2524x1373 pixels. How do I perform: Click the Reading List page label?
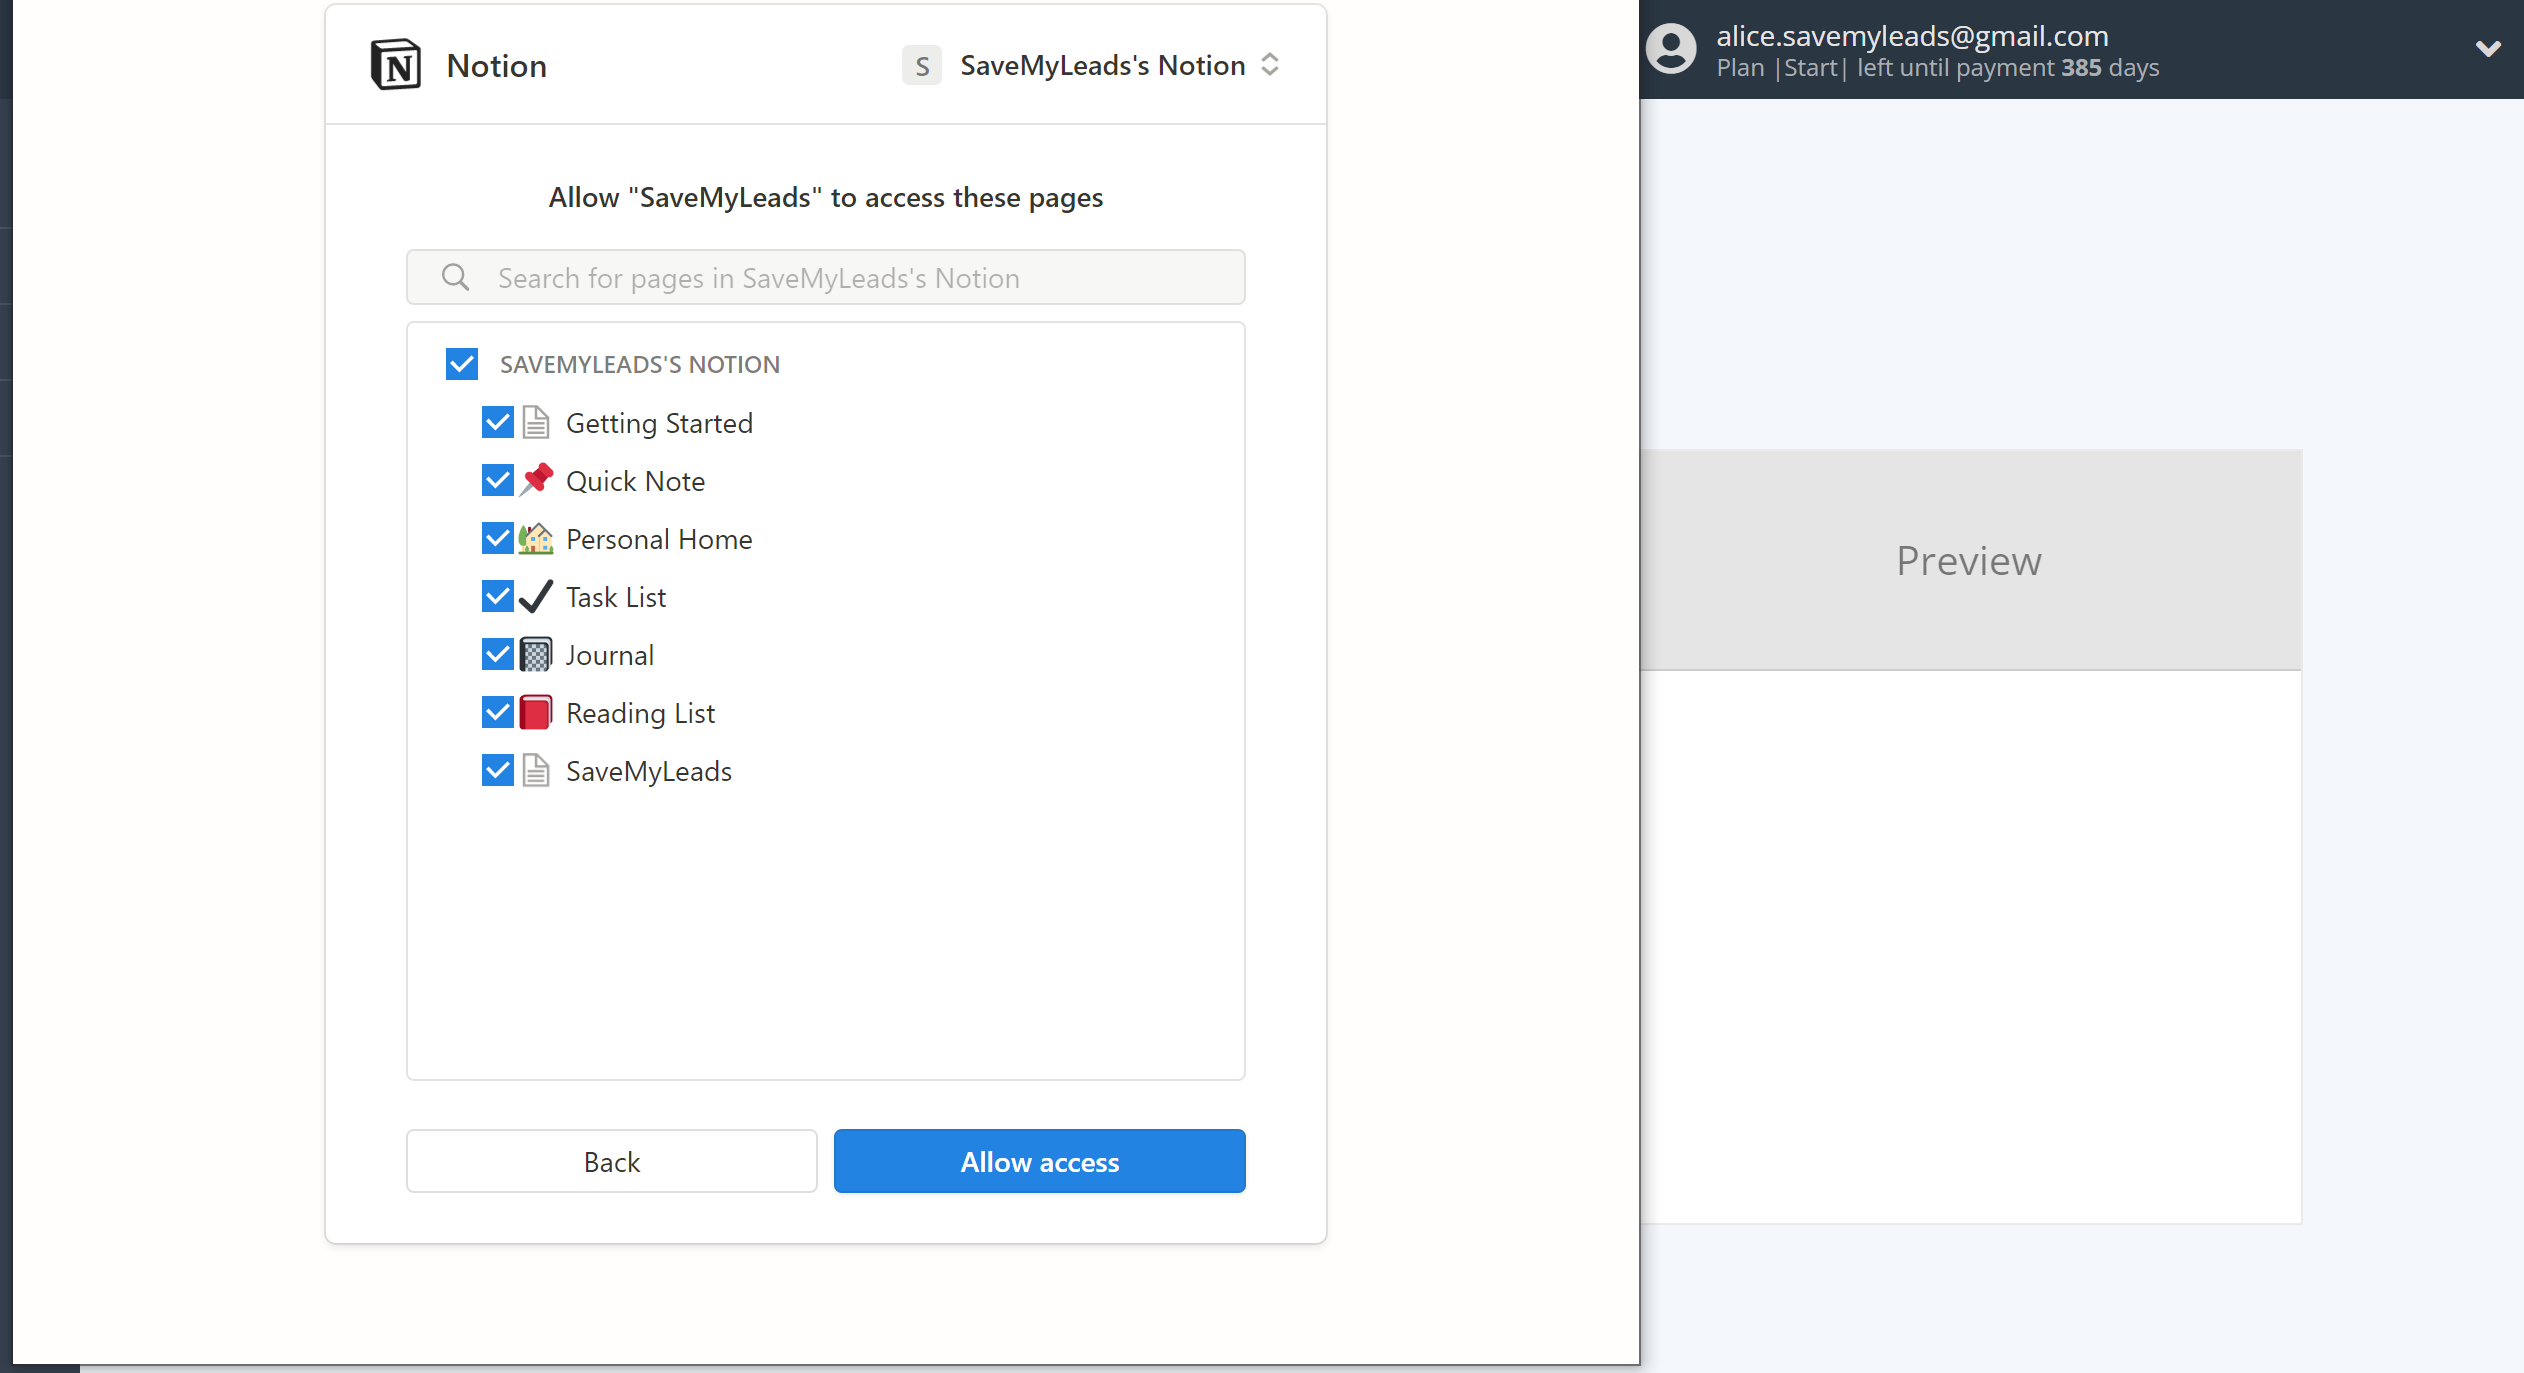pyautogui.click(x=640, y=713)
